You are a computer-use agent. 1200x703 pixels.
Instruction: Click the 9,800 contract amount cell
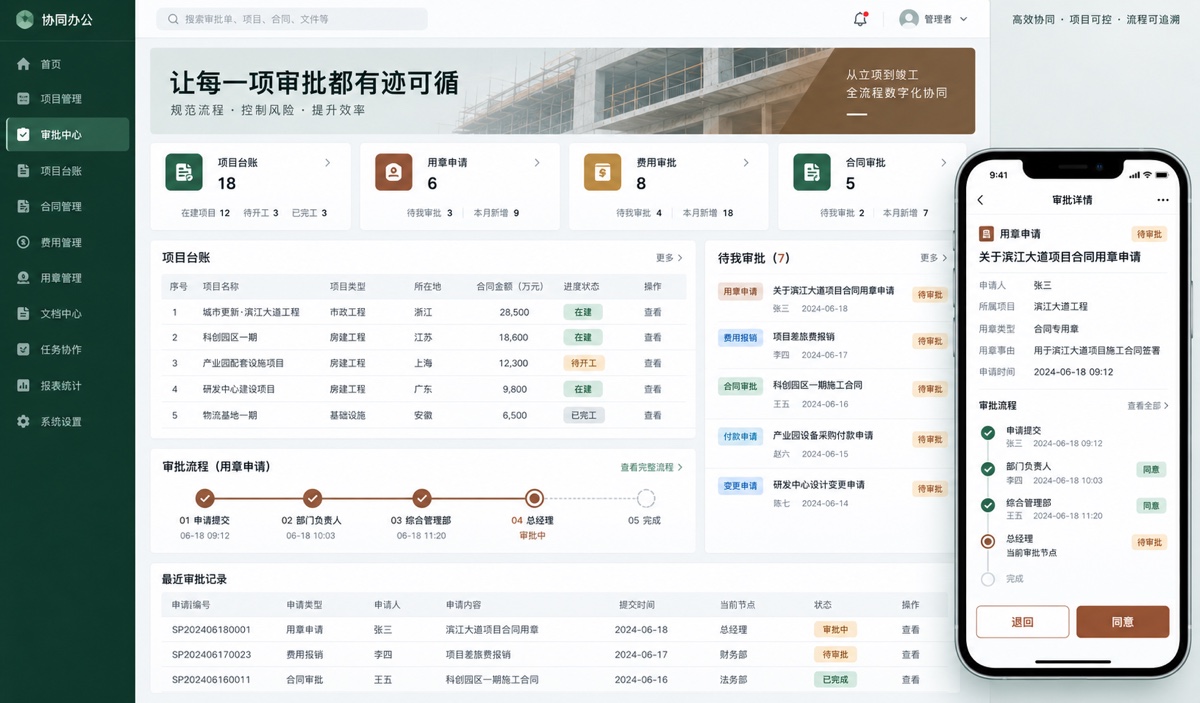point(515,389)
